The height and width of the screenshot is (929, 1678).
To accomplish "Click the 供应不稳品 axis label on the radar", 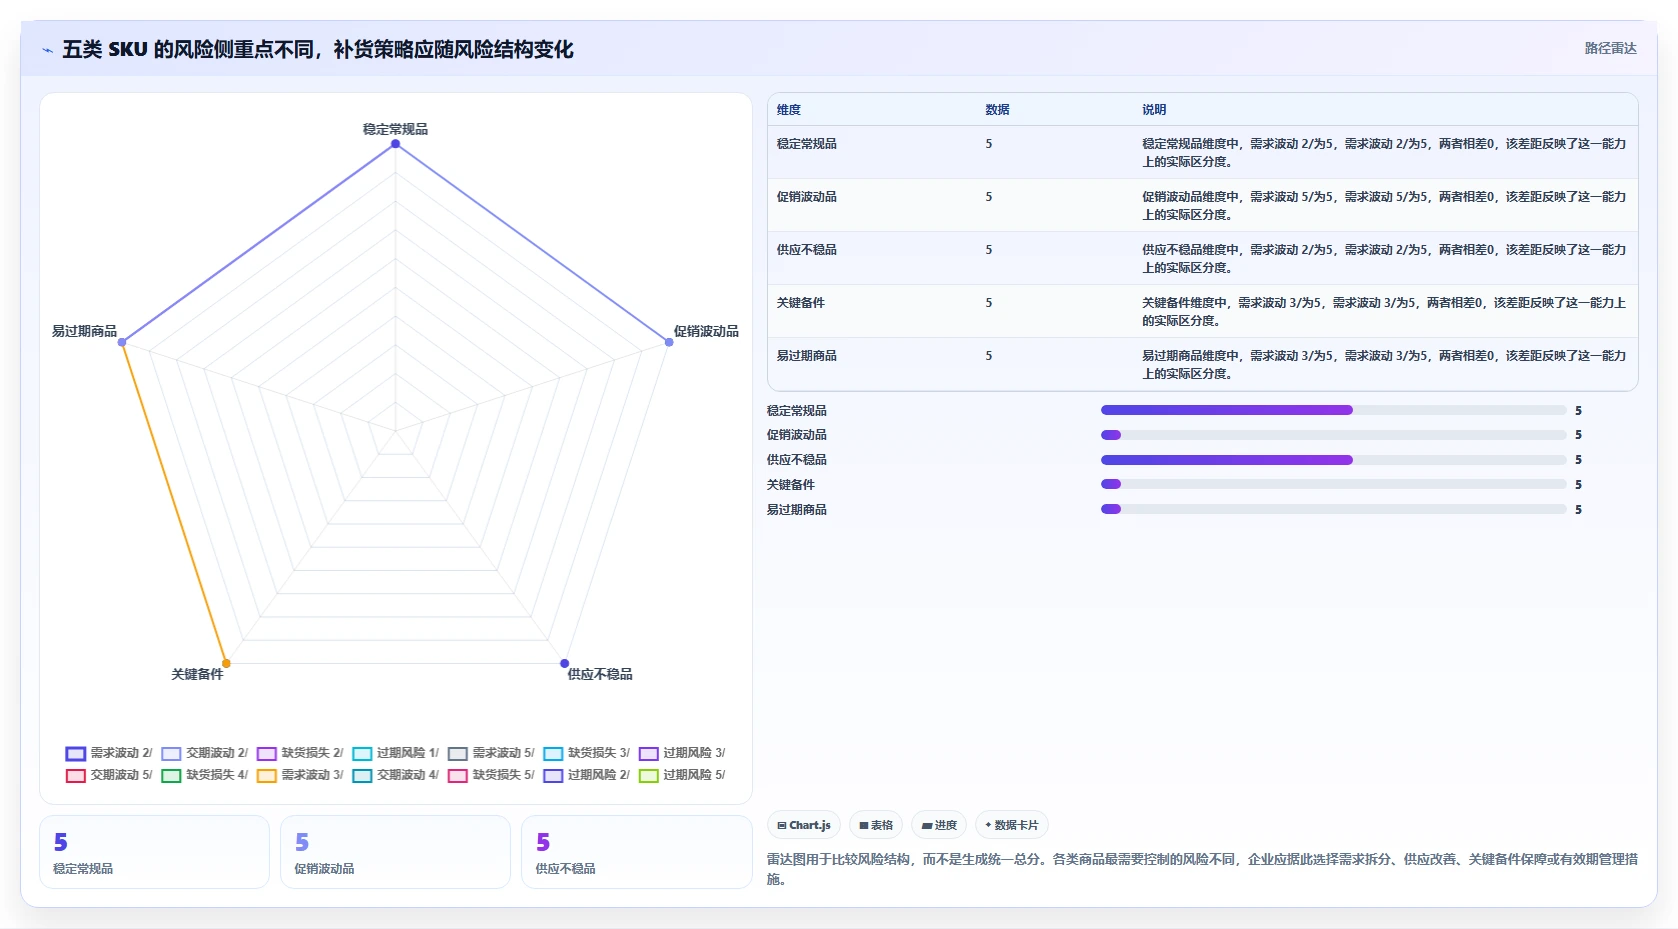I will (x=600, y=674).
